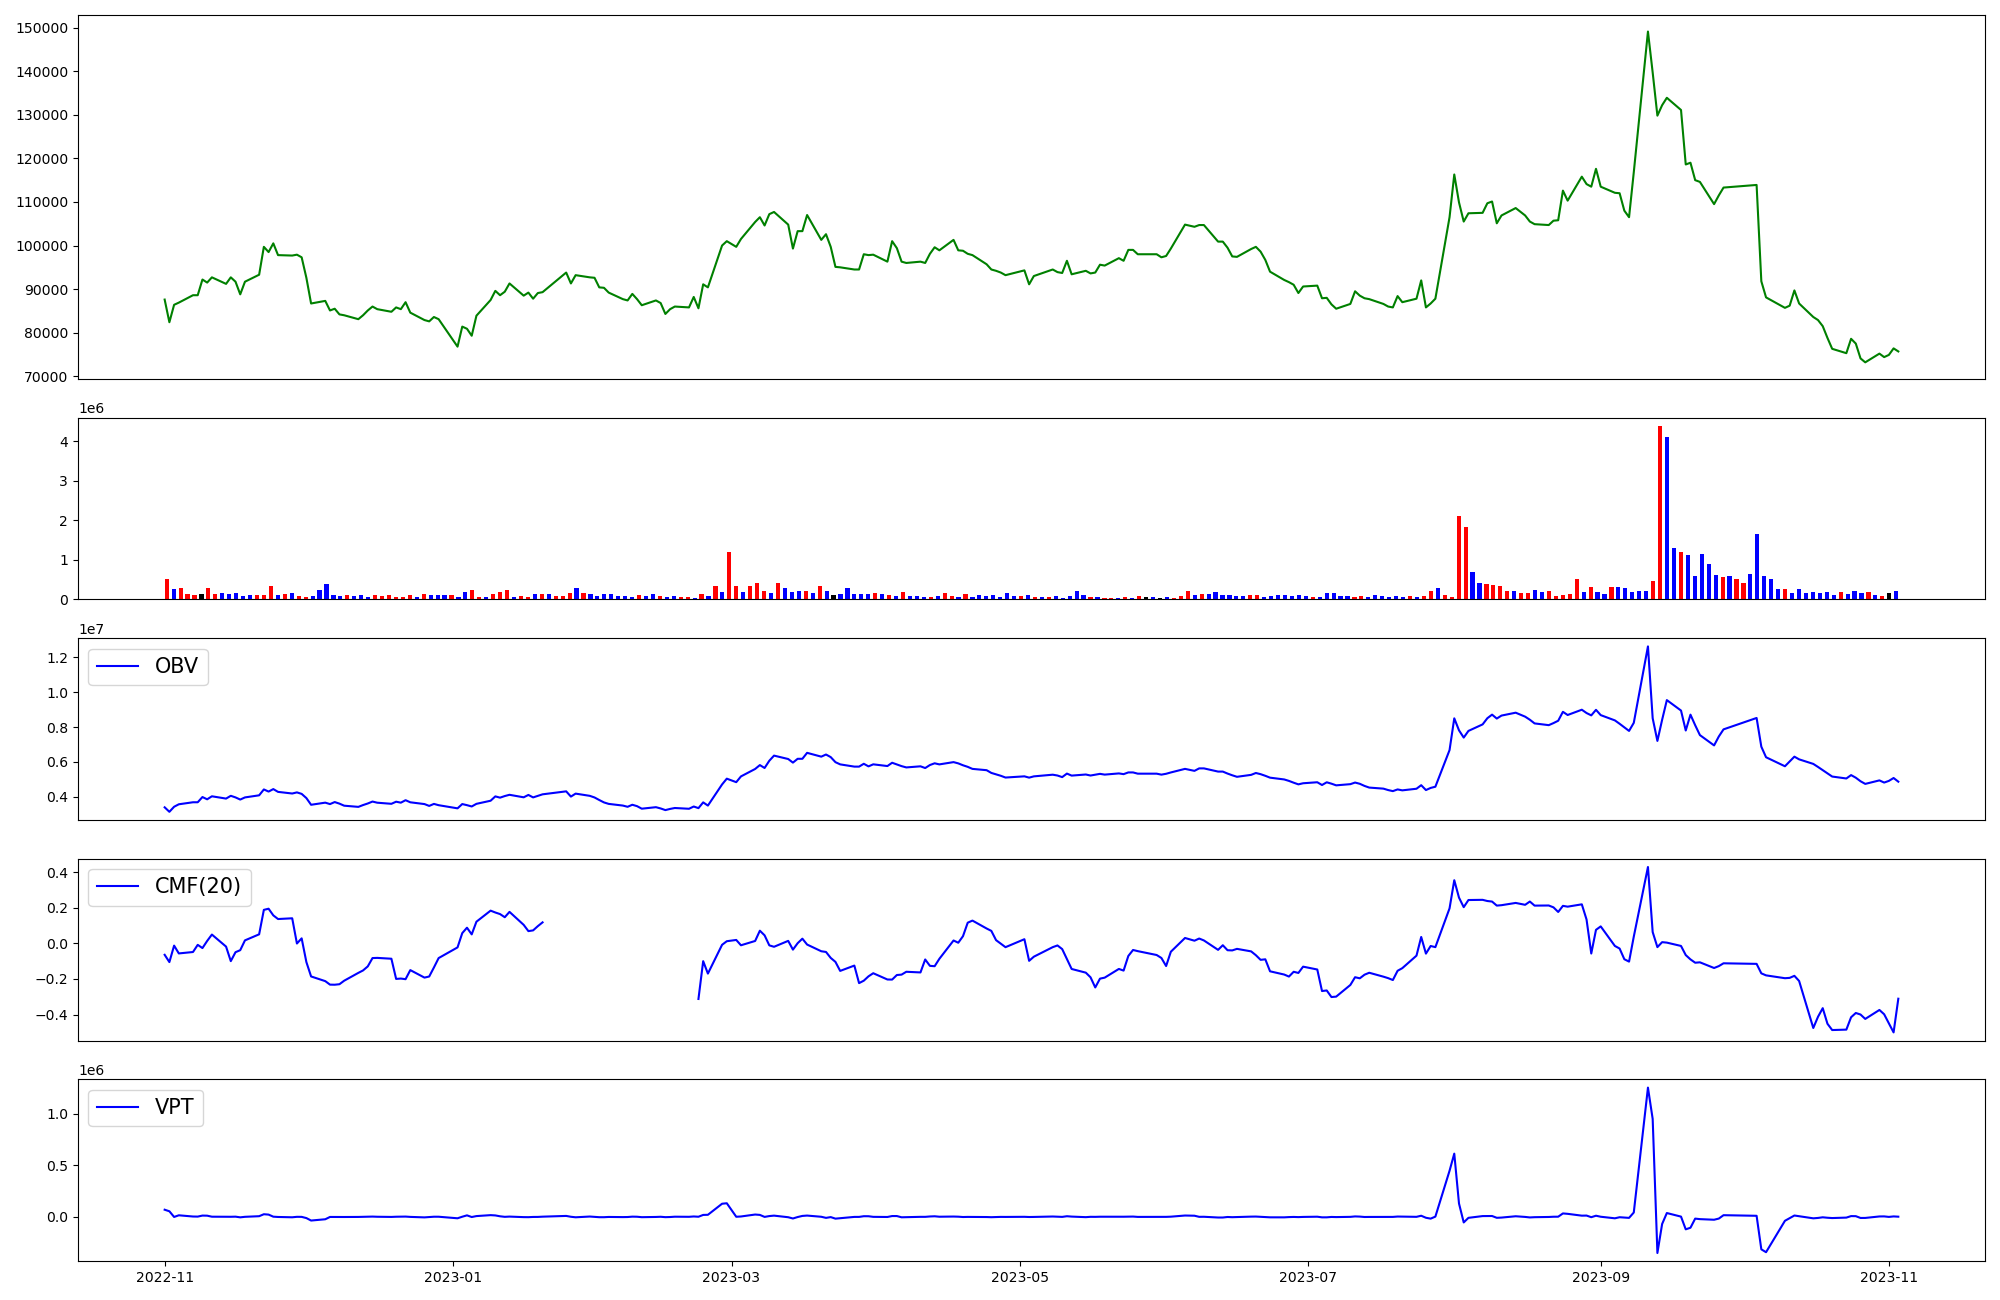Click the 2023-09 x-axis date label
This screenshot has width=2000, height=1300.
1601,1277
